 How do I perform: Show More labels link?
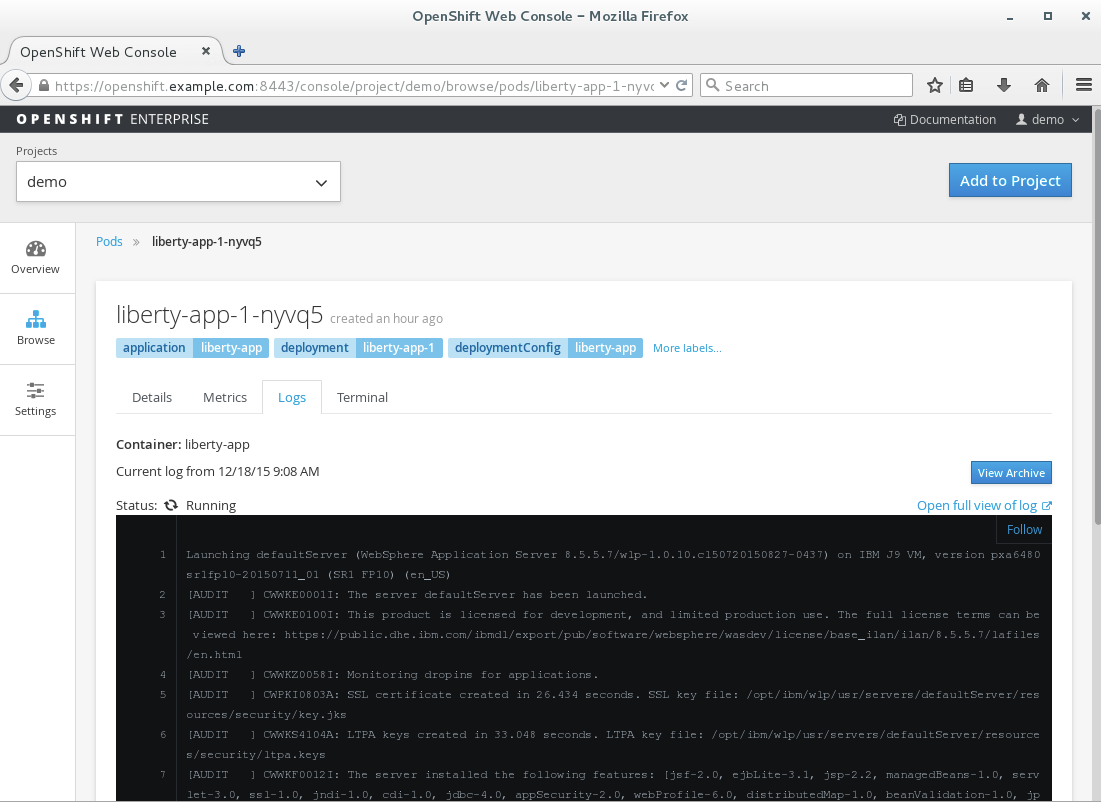(x=687, y=348)
